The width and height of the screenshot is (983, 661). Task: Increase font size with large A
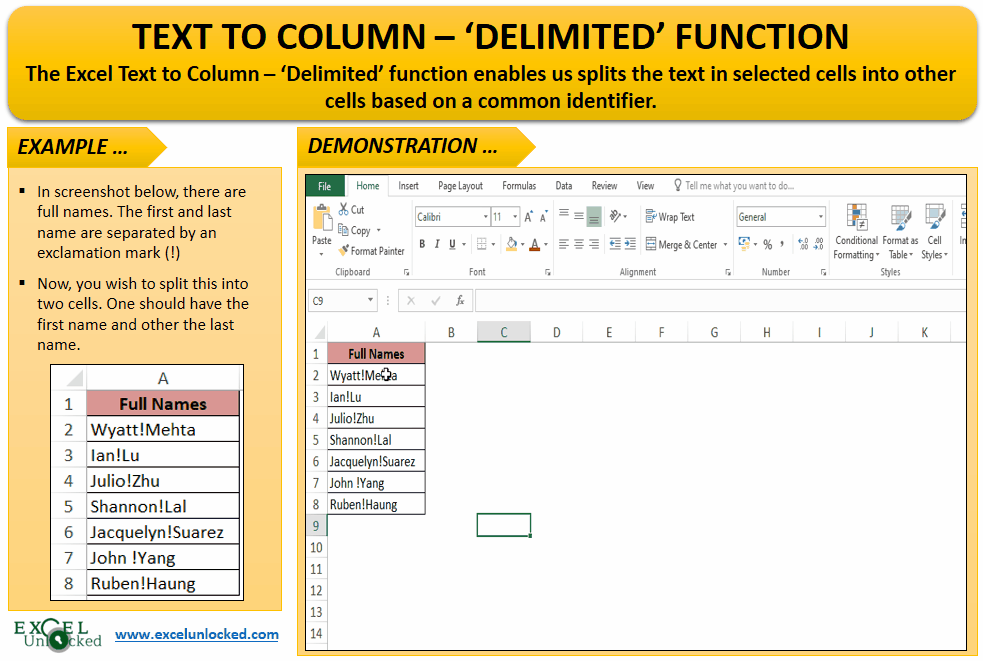[x=528, y=217]
